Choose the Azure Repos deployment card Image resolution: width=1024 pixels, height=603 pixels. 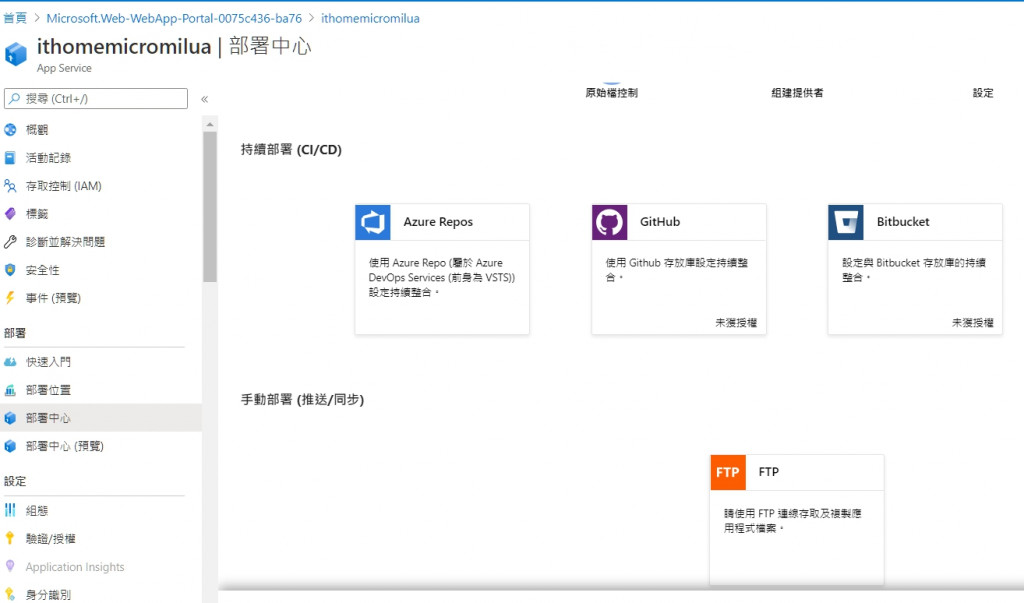point(442,269)
